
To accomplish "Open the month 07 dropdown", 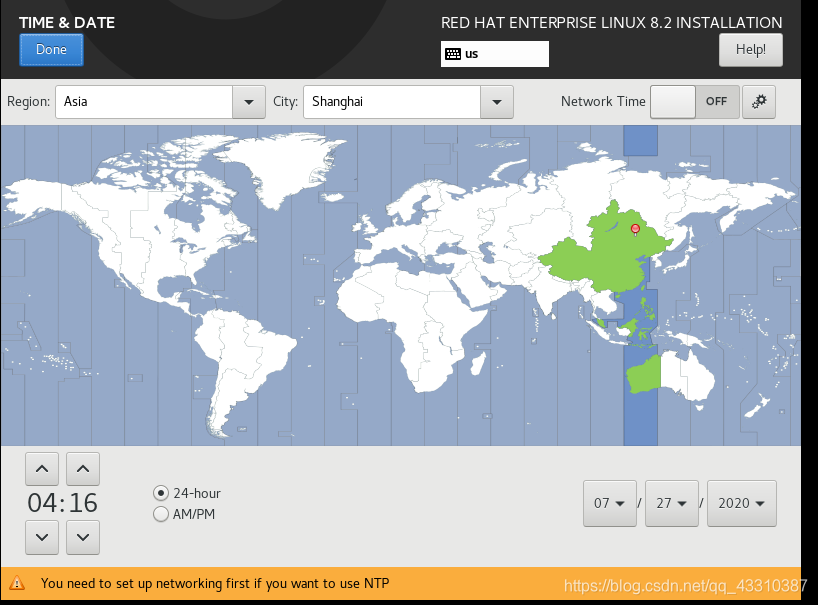I will (x=609, y=503).
